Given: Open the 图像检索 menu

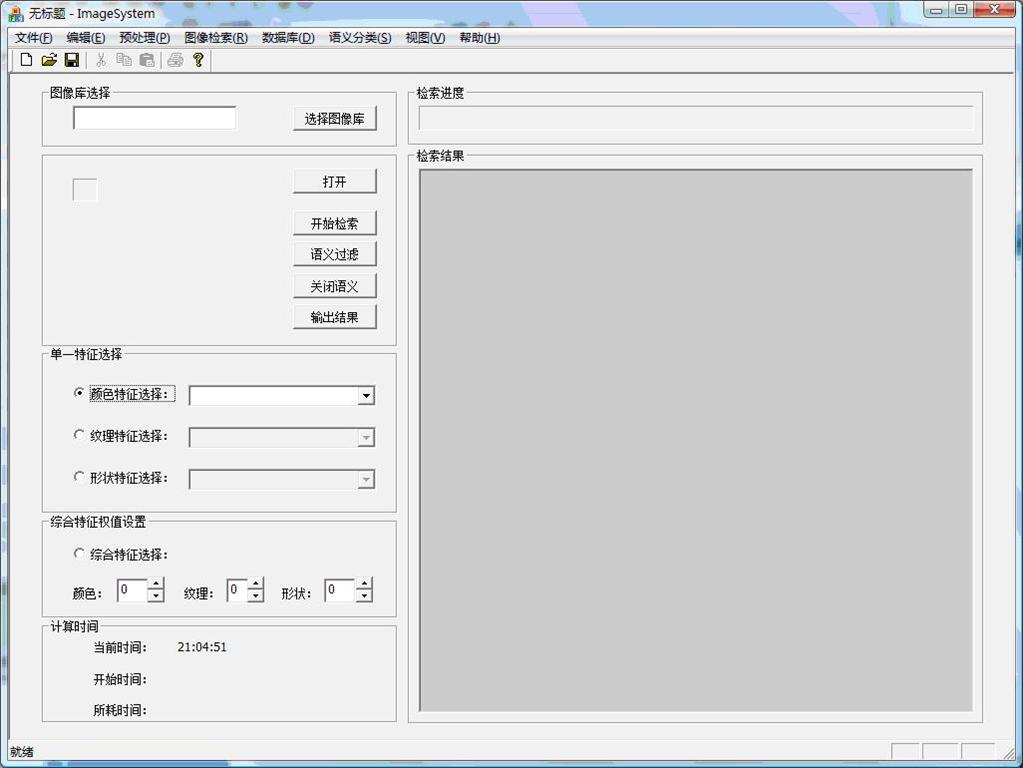Looking at the screenshot, I should tap(215, 38).
